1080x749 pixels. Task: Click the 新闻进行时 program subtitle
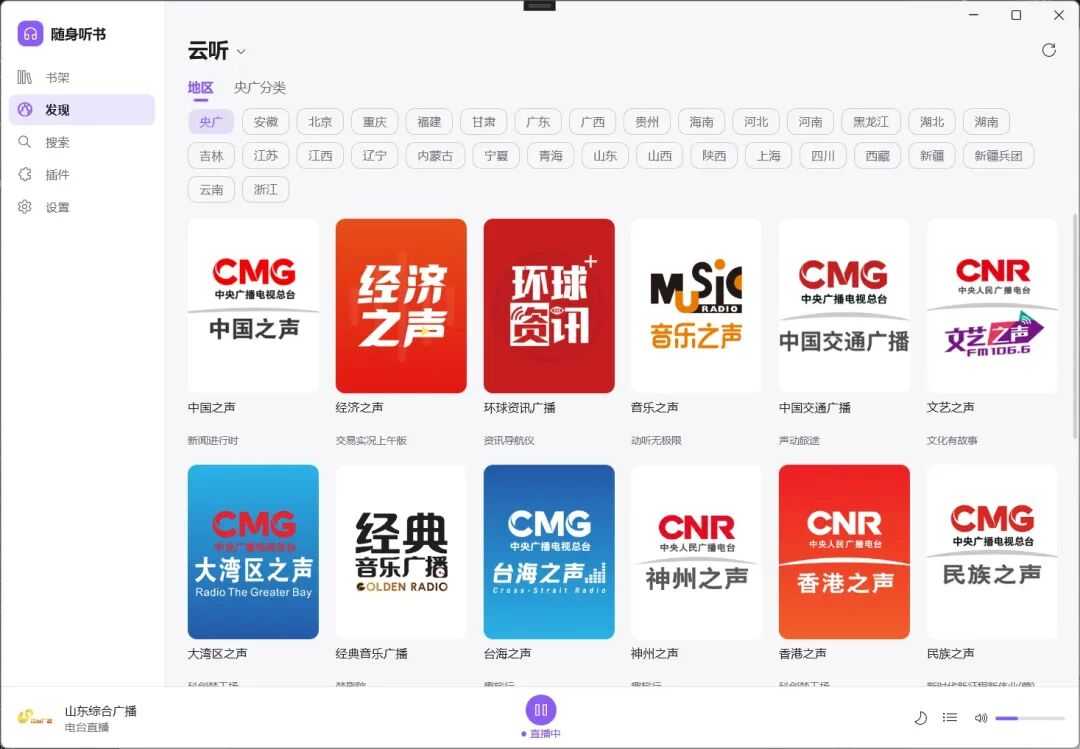click(213, 440)
